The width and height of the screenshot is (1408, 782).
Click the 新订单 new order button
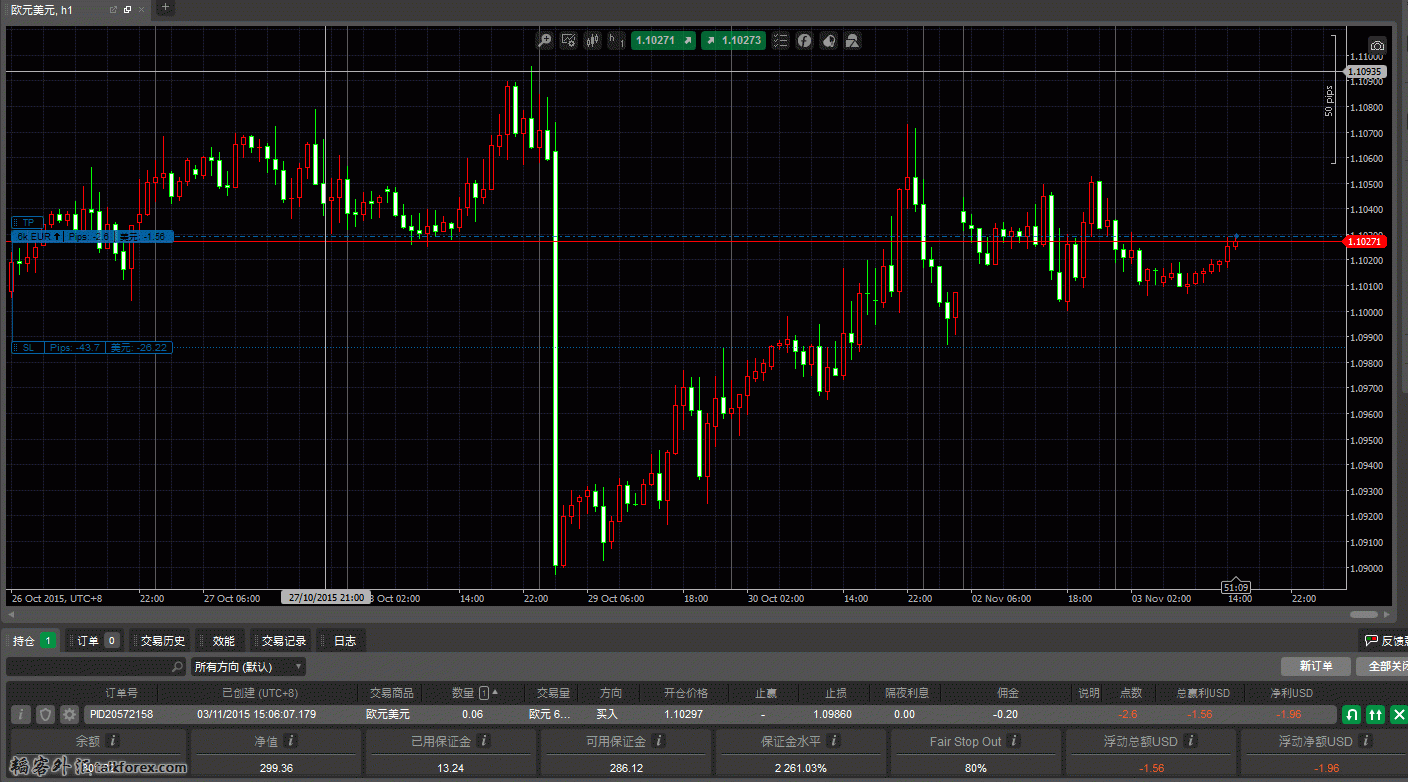1316,666
